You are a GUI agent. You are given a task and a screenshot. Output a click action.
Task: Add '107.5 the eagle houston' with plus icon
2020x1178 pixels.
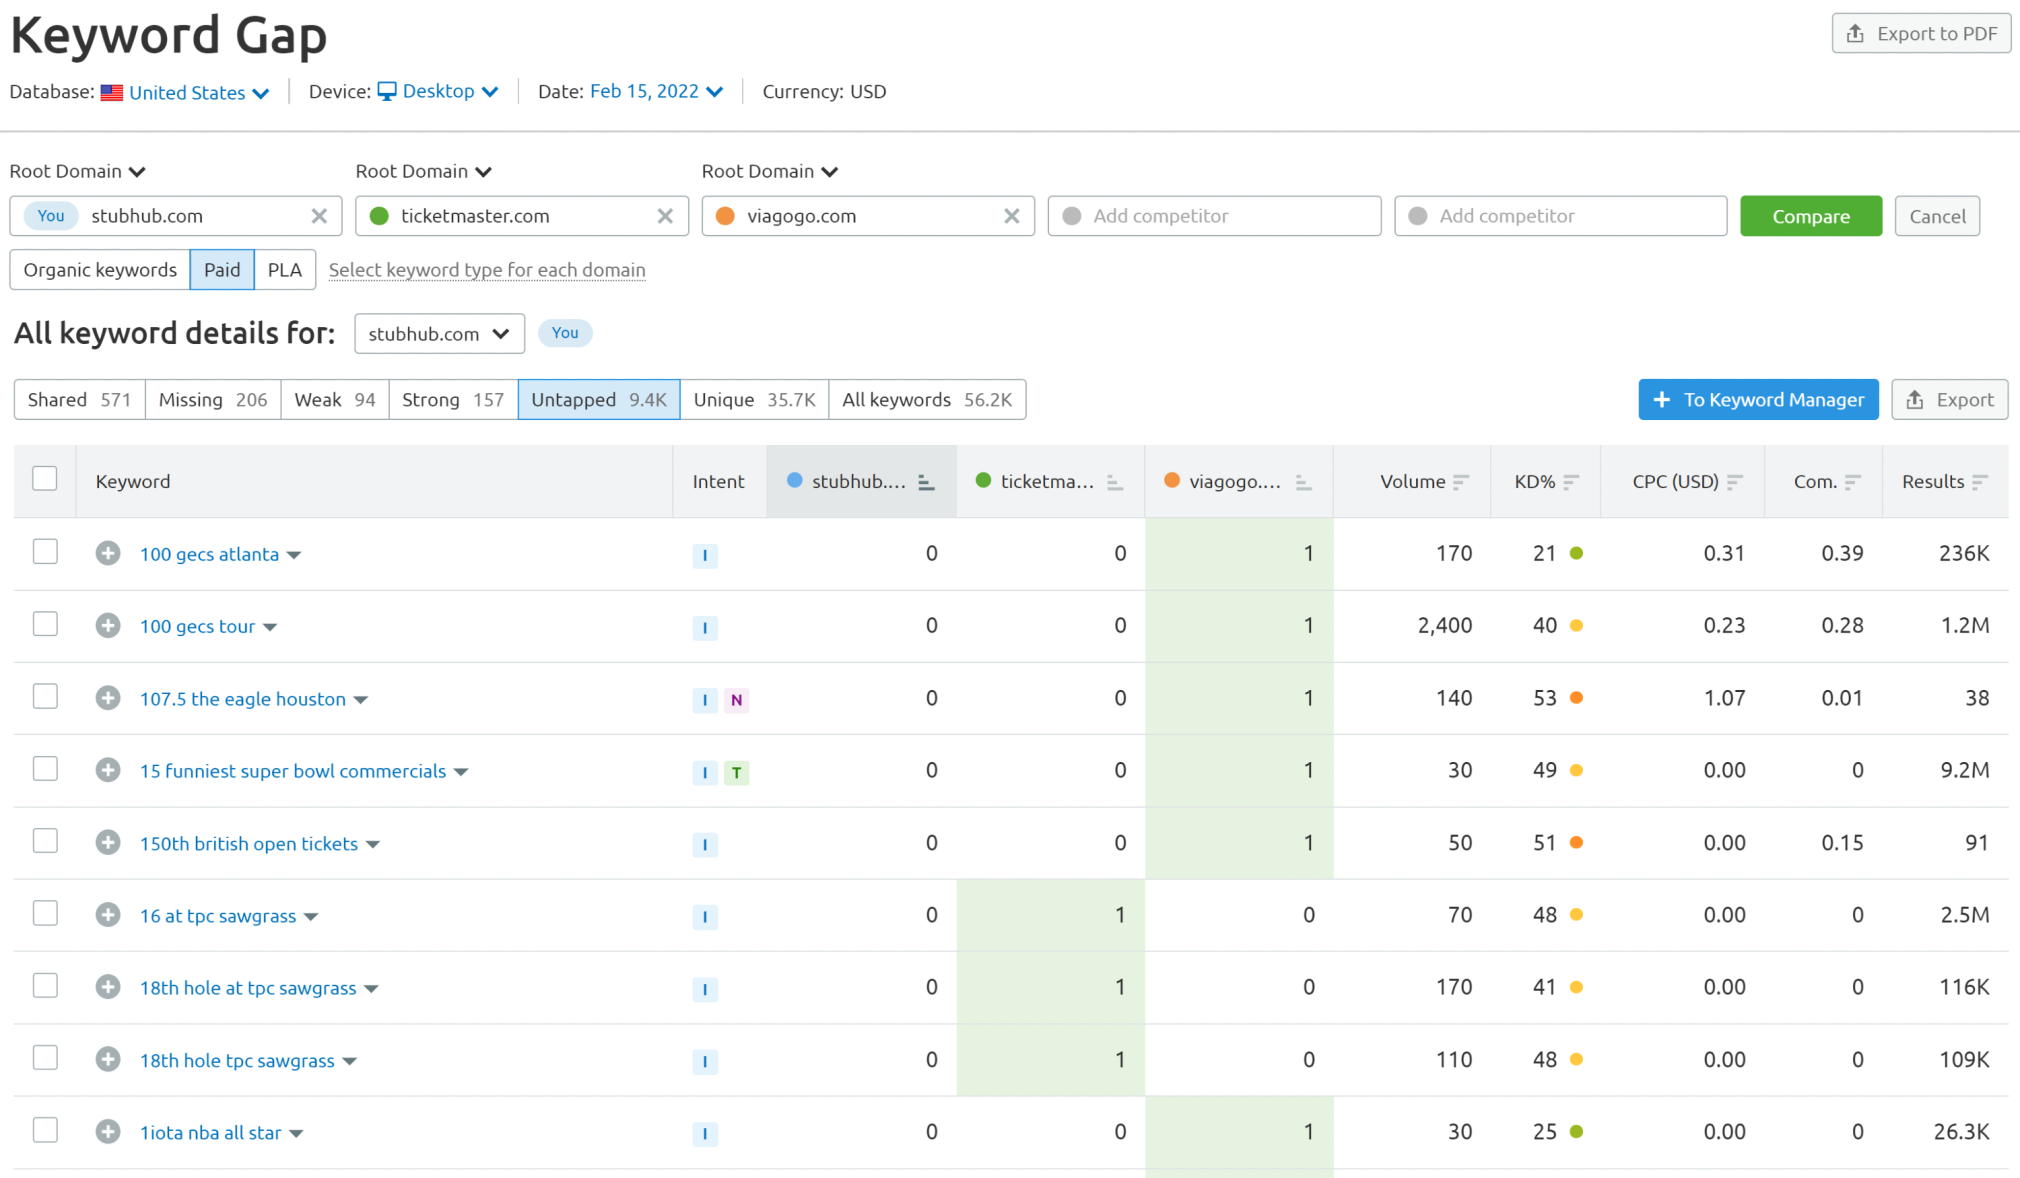coord(108,698)
